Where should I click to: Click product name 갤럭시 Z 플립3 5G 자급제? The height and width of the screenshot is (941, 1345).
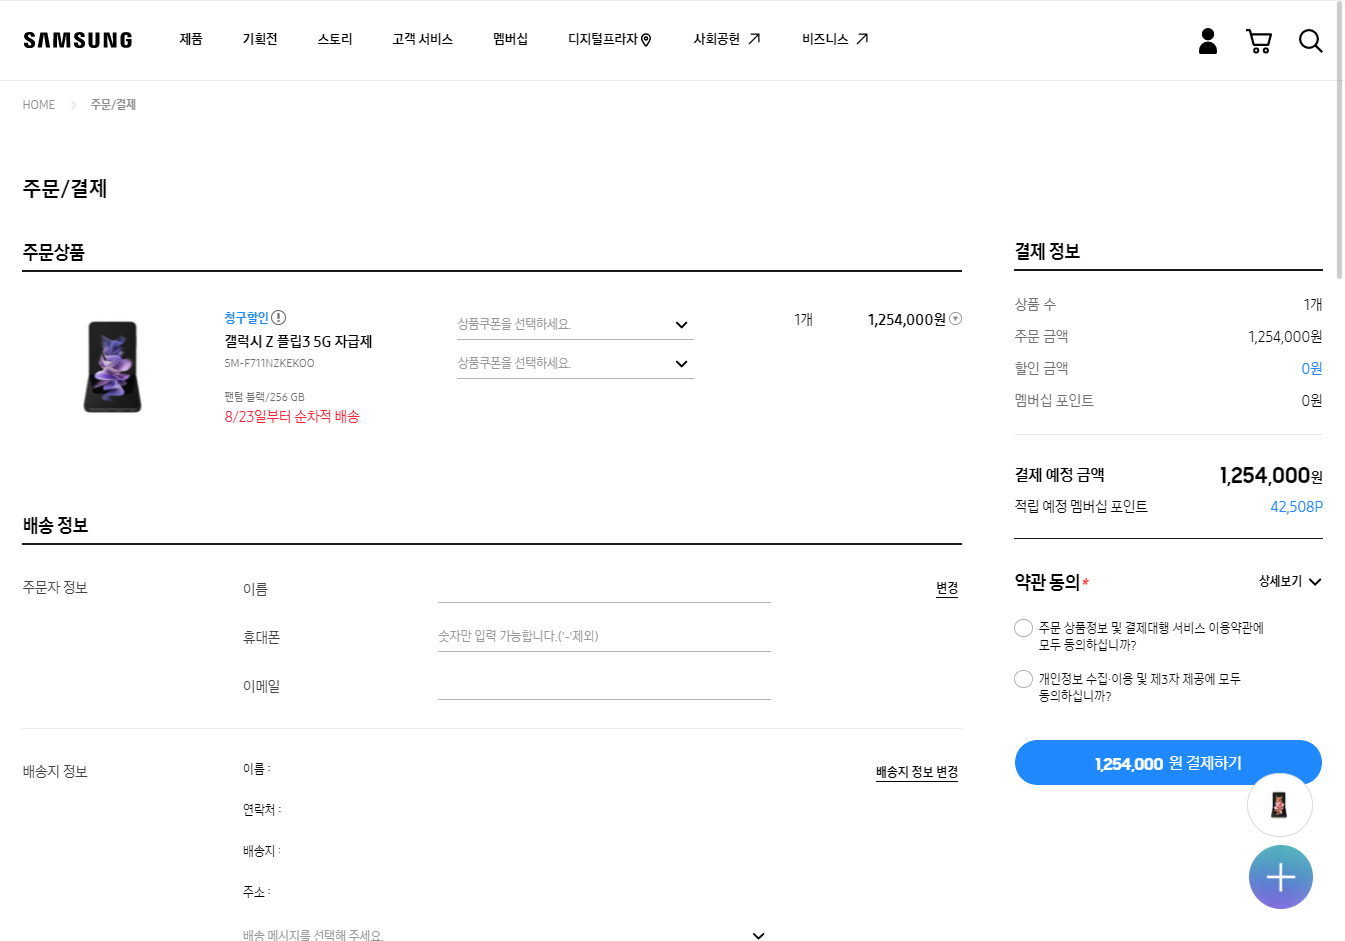point(298,341)
